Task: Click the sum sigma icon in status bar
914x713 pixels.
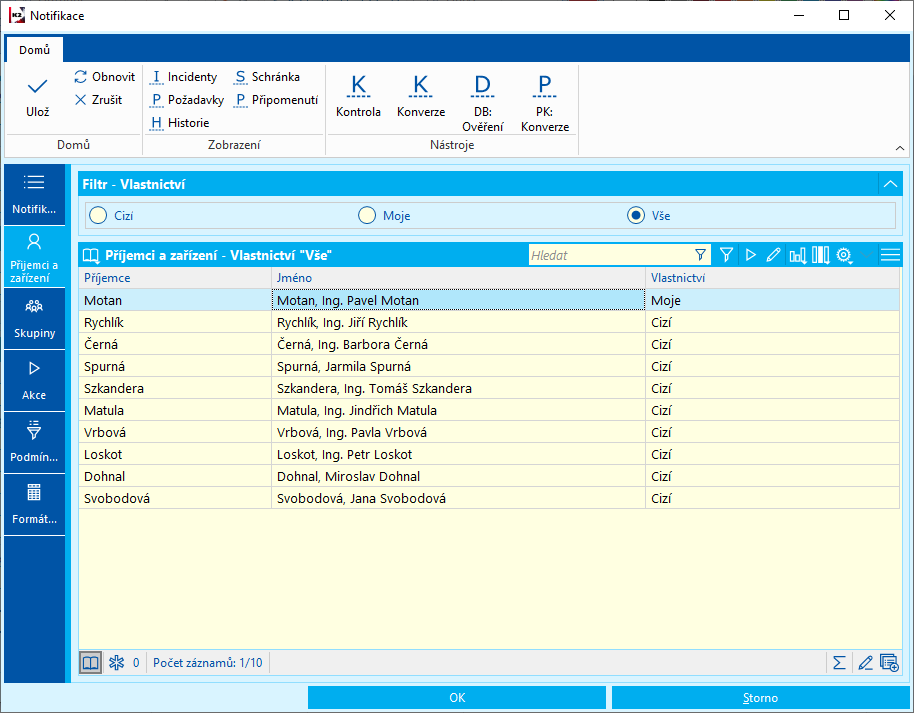Action: point(839,662)
